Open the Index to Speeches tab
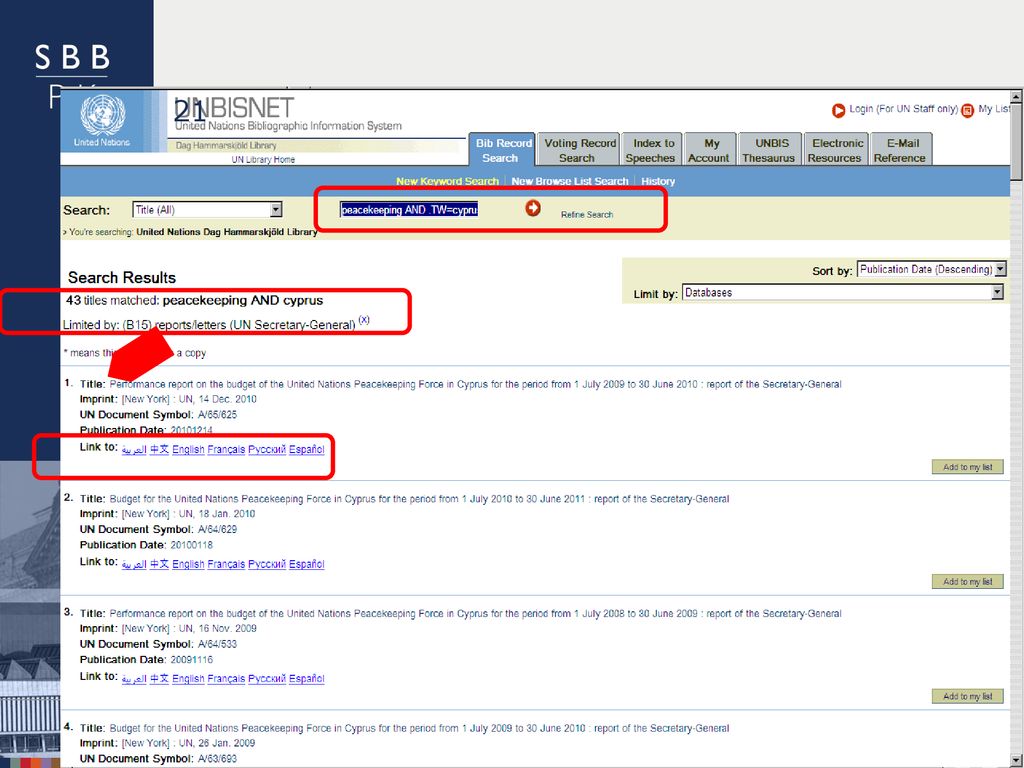Image resolution: width=1024 pixels, height=768 pixels. [652, 150]
